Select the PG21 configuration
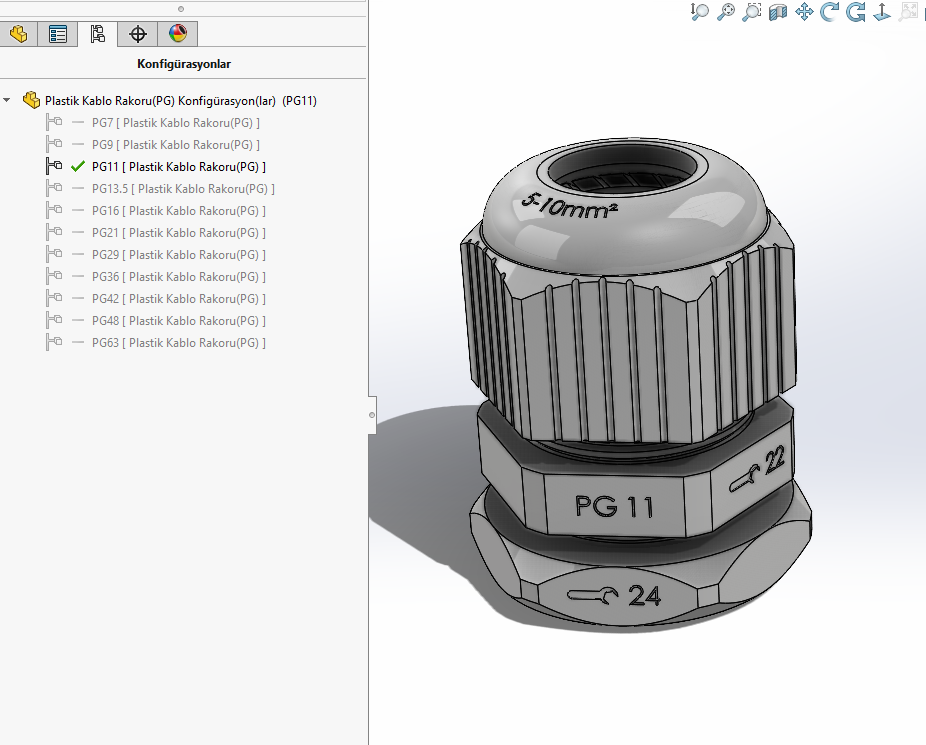 pos(178,233)
